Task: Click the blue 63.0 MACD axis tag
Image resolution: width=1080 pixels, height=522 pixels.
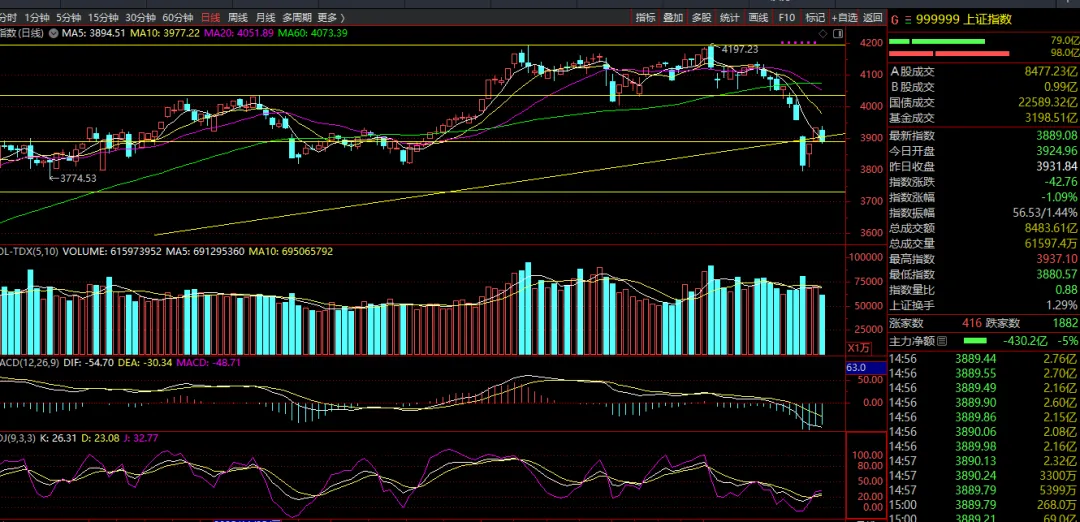Action: click(866, 368)
